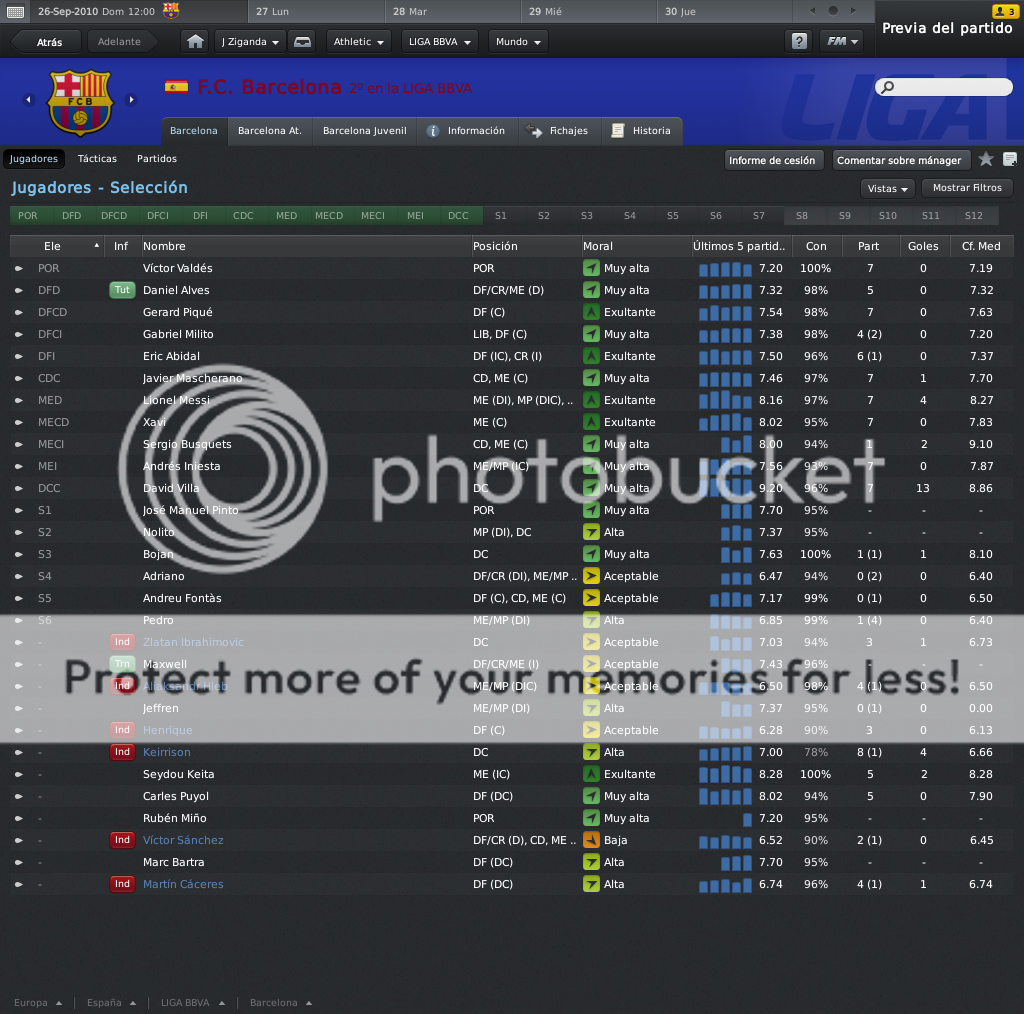
Task: Click the Mostrar Filtros button
Action: [967, 188]
